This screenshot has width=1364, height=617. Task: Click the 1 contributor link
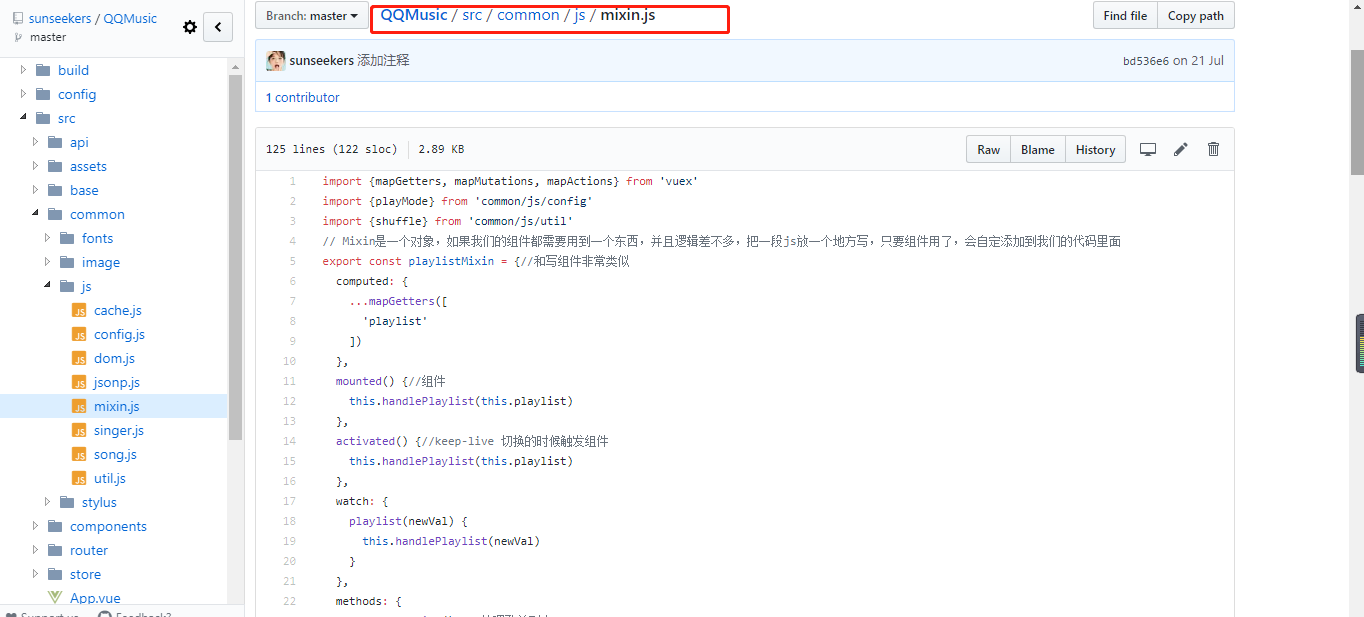point(302,97)
